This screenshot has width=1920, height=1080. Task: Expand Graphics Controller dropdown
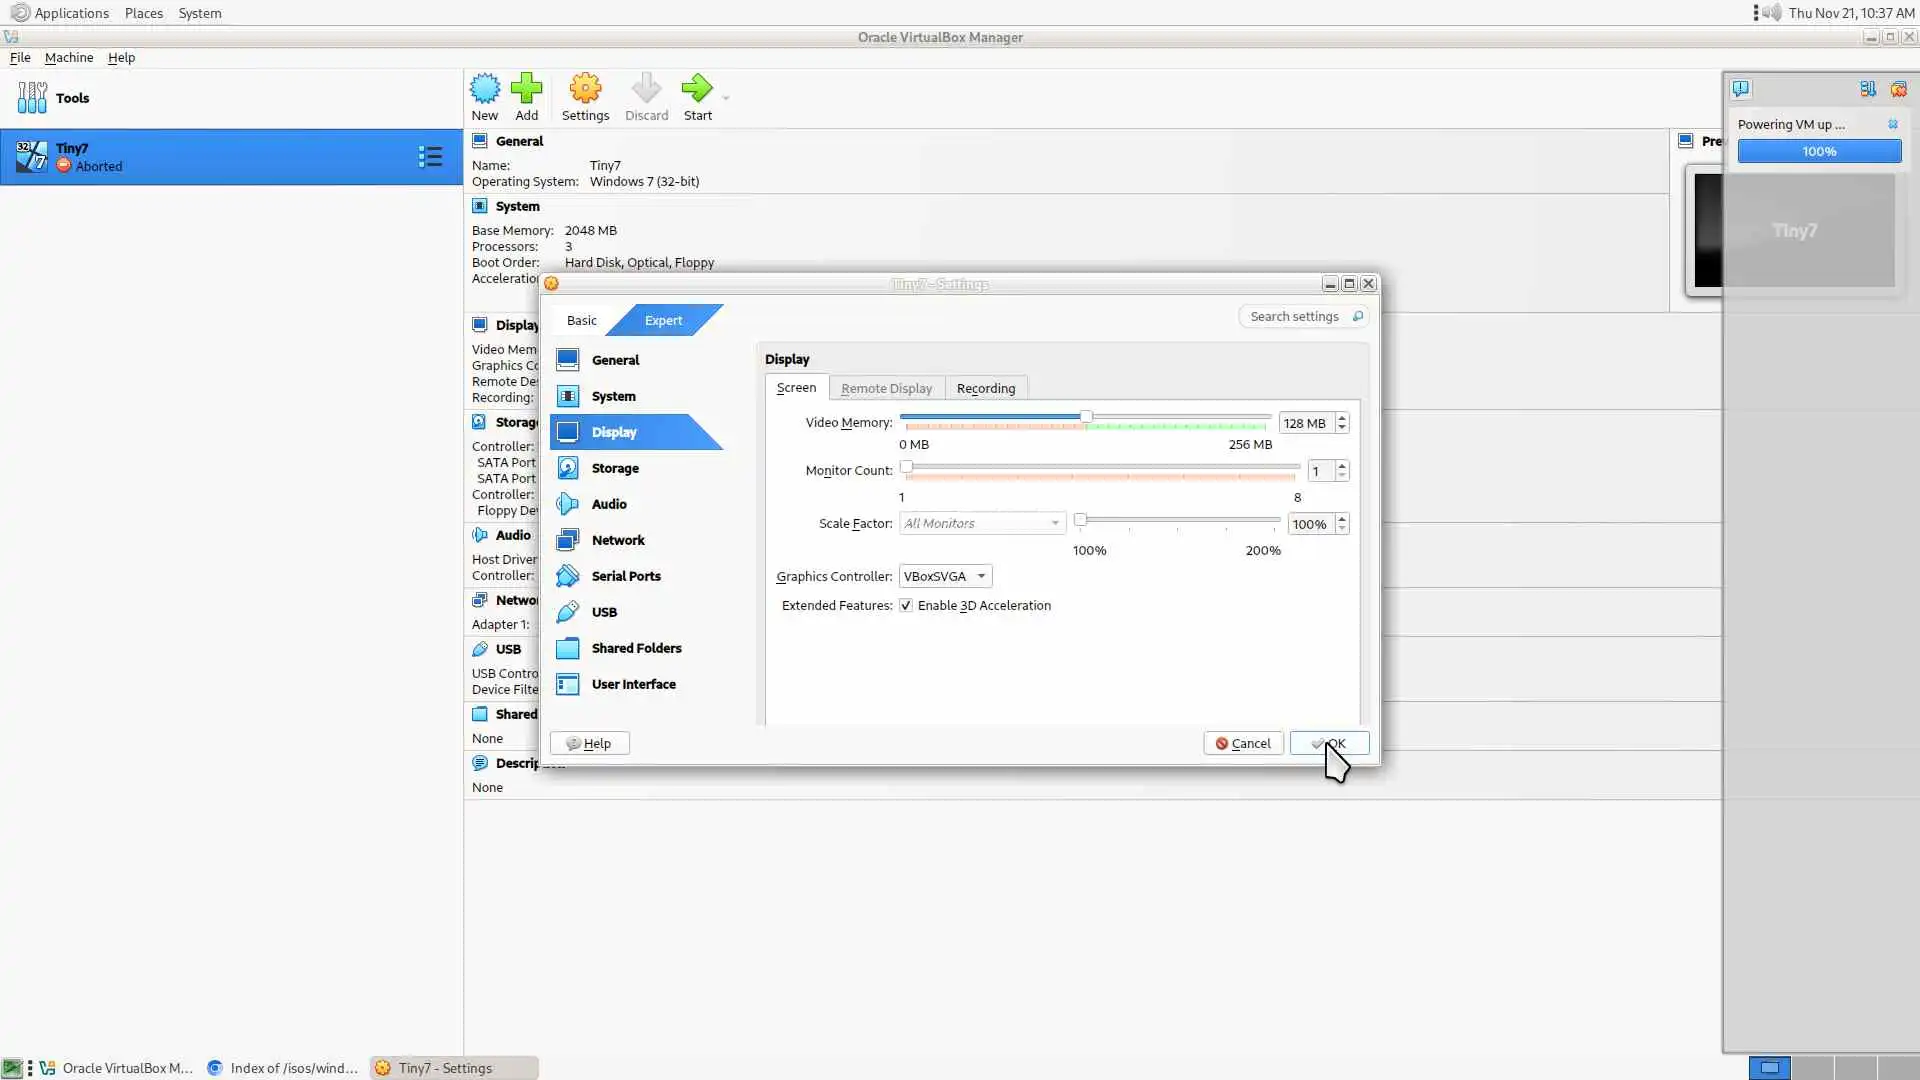pos(945,576)
